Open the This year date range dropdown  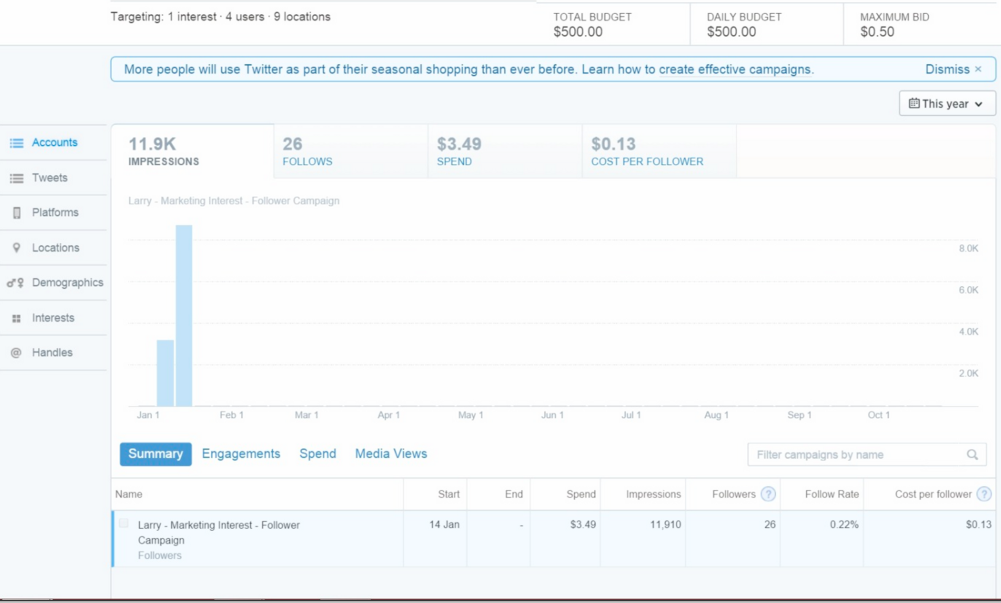947,104
